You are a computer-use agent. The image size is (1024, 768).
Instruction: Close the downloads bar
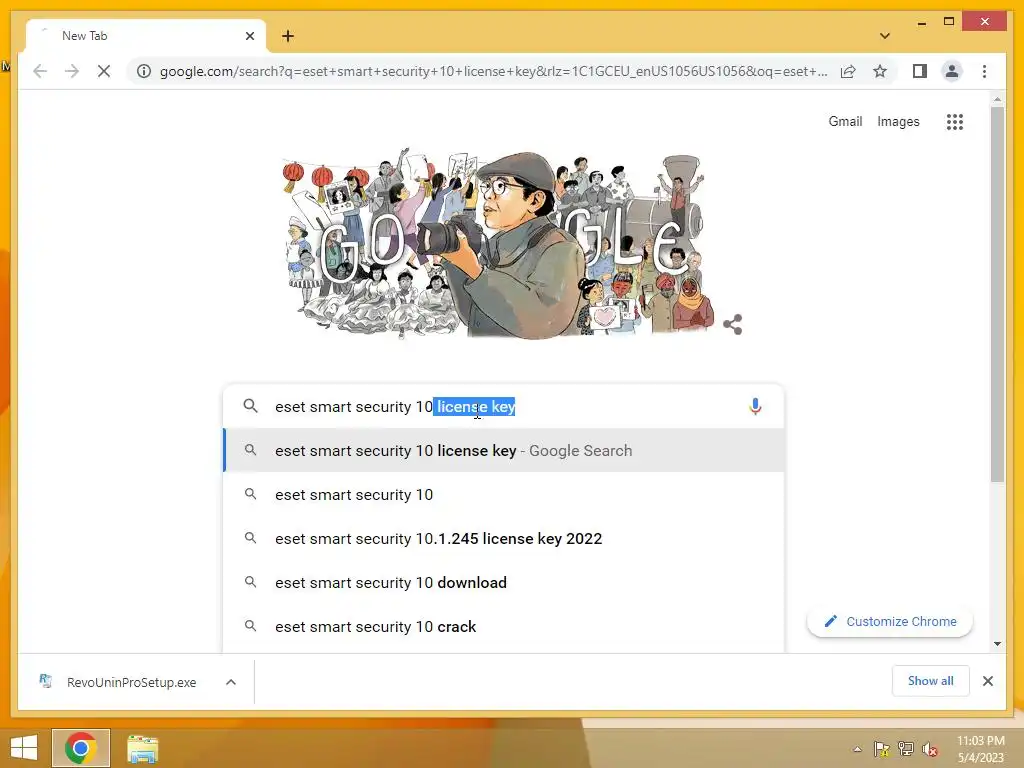click(x=987, y=681)
